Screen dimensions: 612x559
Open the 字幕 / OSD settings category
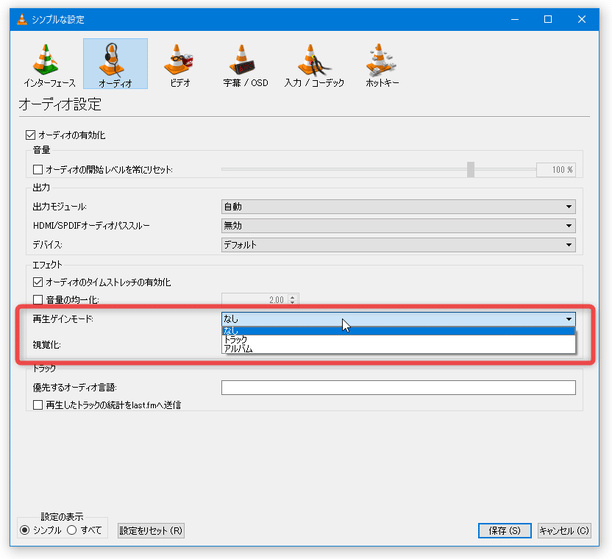click(x=246, y=64)
